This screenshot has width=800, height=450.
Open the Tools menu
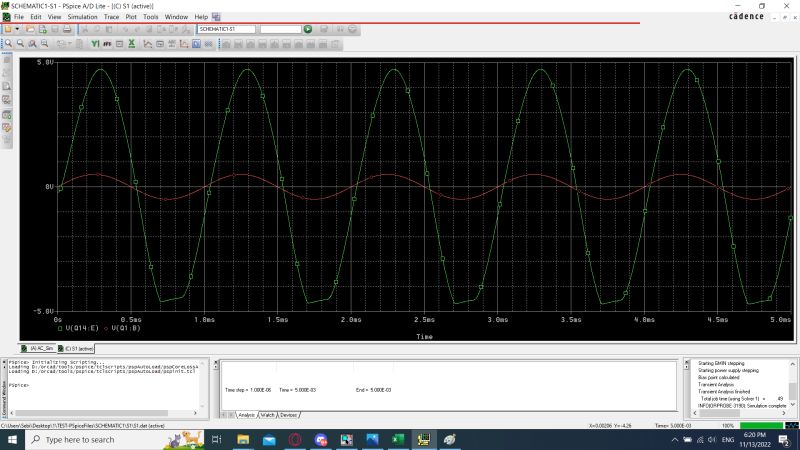(x=151, y=17)
